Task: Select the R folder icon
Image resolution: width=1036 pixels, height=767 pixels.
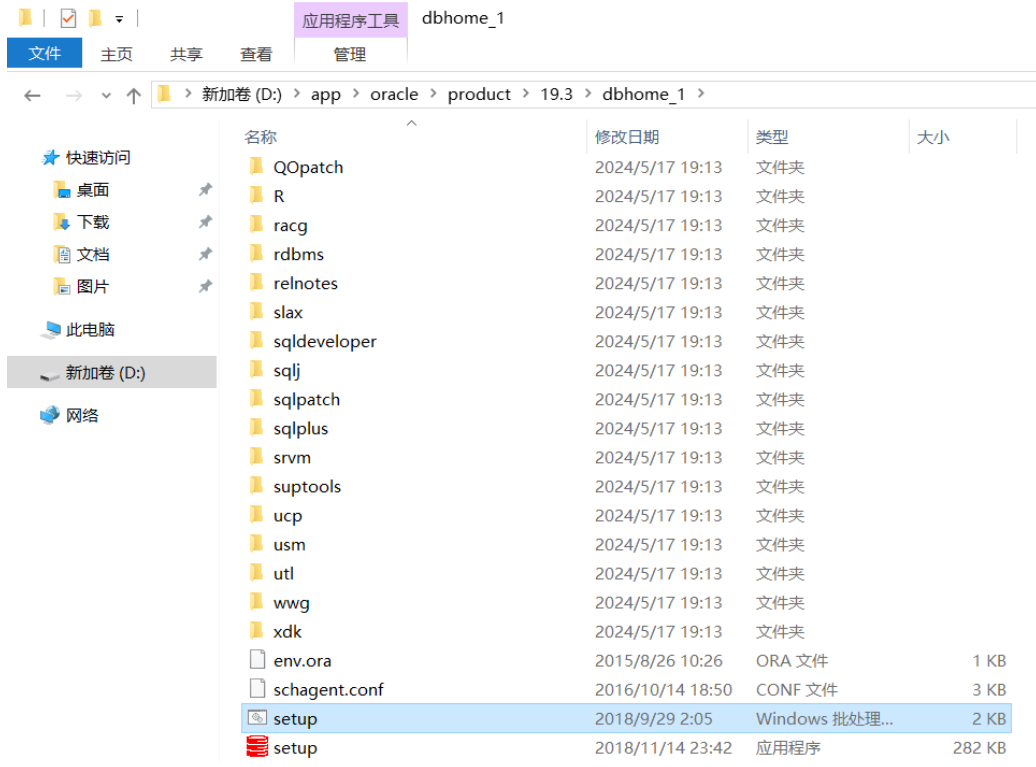Action: [257, 195]
